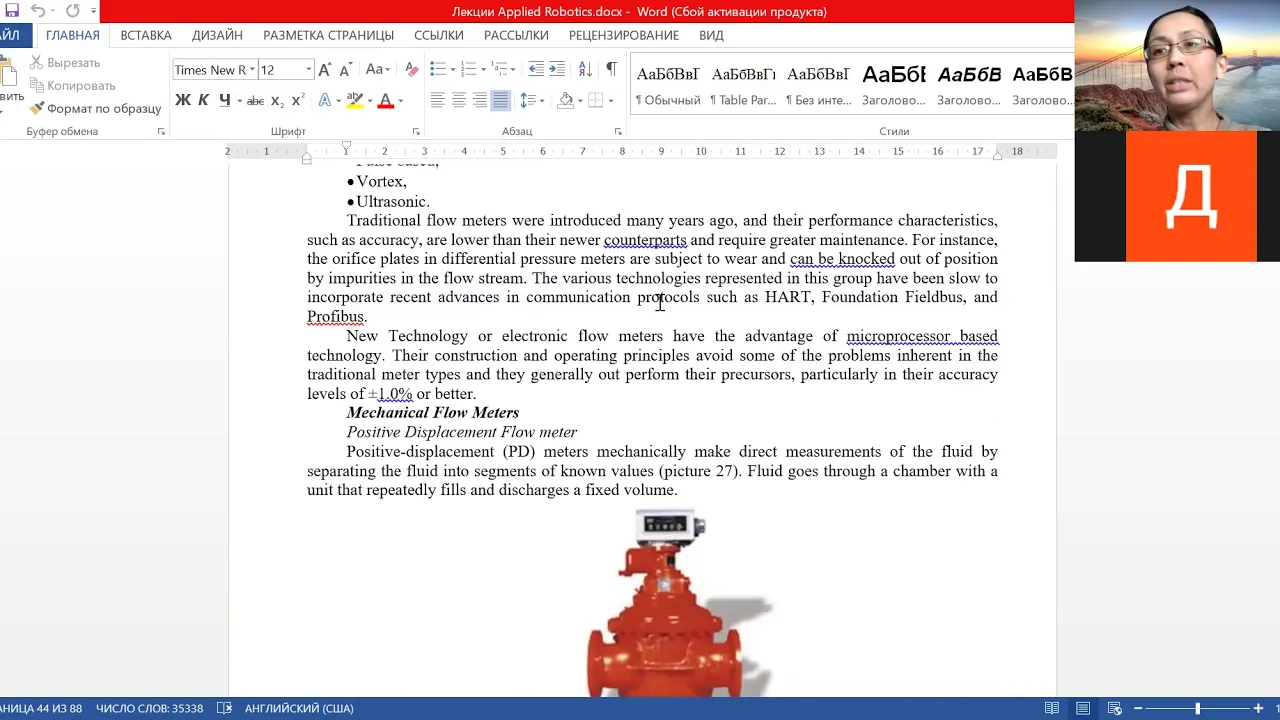1280x720 pixels.
Task: Move the zoom slider handle
Action: 1197,708
